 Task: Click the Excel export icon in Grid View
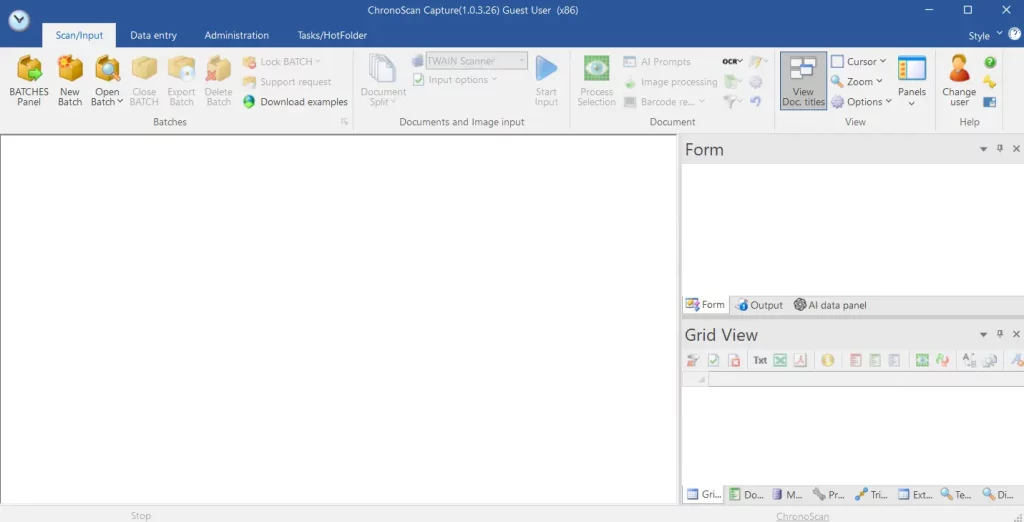click(780, 360)
